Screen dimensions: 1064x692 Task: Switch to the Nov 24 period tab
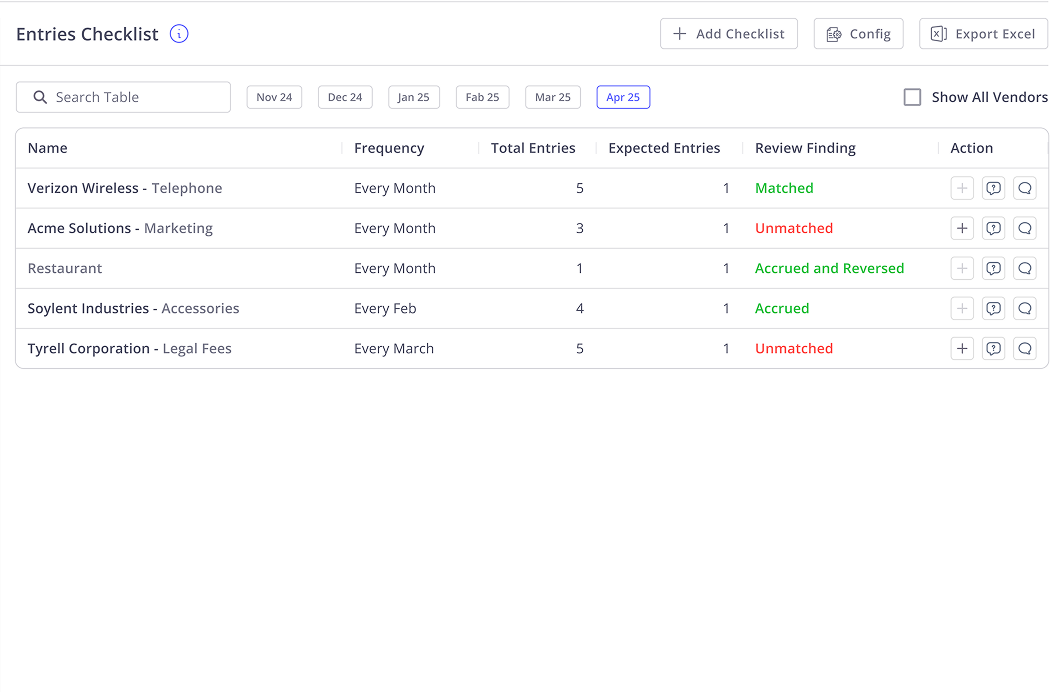coord(274,97)
